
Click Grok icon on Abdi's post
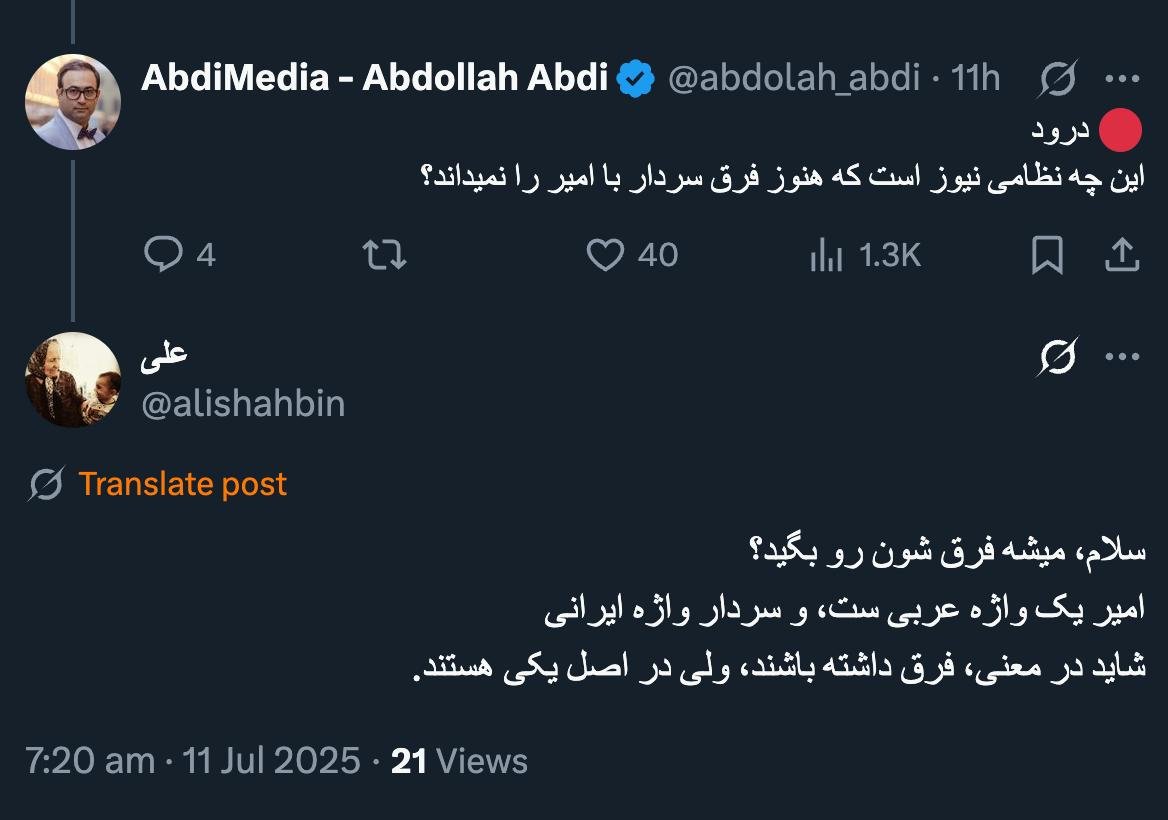point(1058,78)
